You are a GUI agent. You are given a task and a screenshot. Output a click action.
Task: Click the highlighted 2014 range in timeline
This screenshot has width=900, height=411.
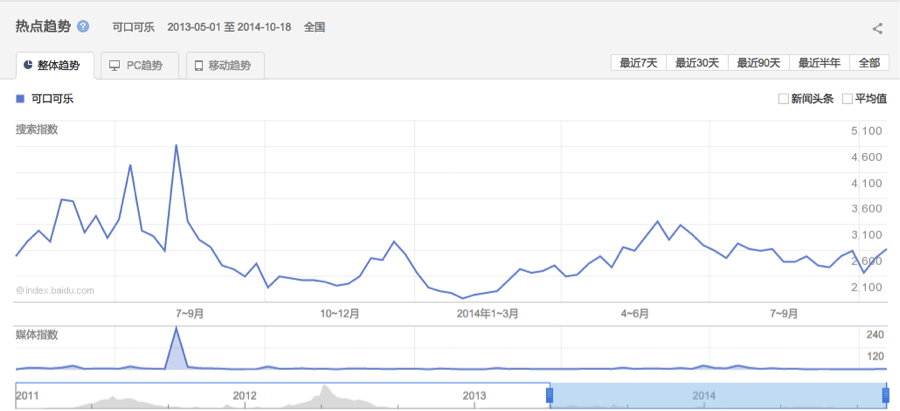[717, 396]
